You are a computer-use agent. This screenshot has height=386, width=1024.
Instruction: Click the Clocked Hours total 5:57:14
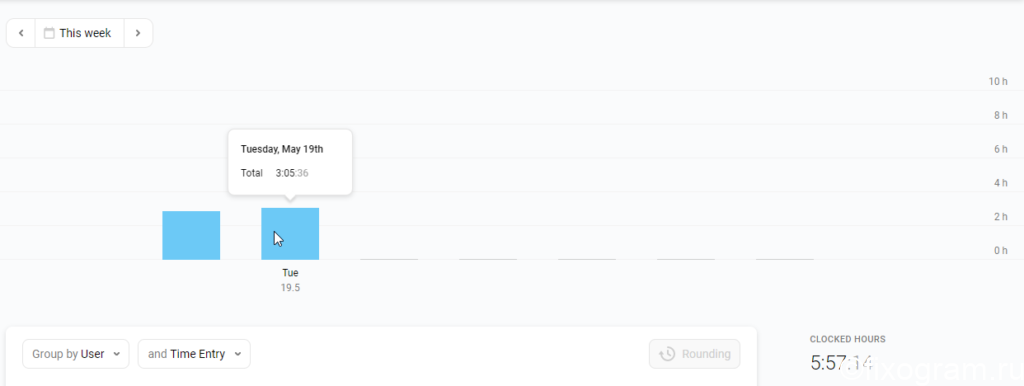tap(842, 362)
